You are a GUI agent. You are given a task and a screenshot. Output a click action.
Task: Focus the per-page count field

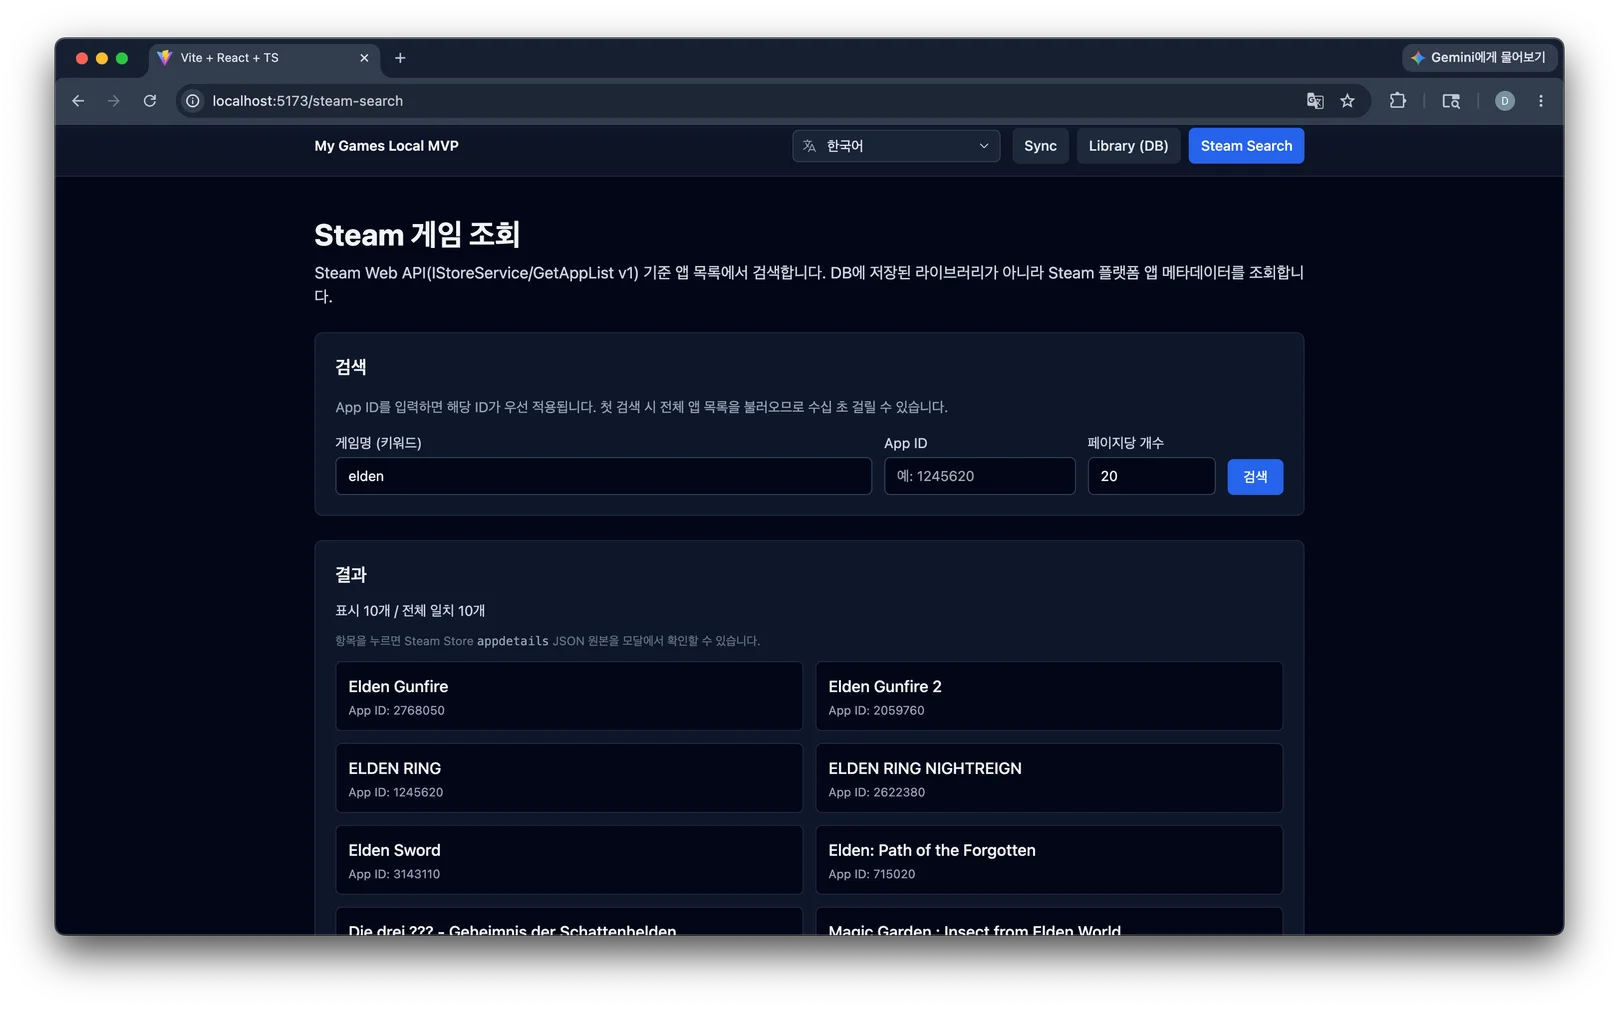[x=1151, y=476]
